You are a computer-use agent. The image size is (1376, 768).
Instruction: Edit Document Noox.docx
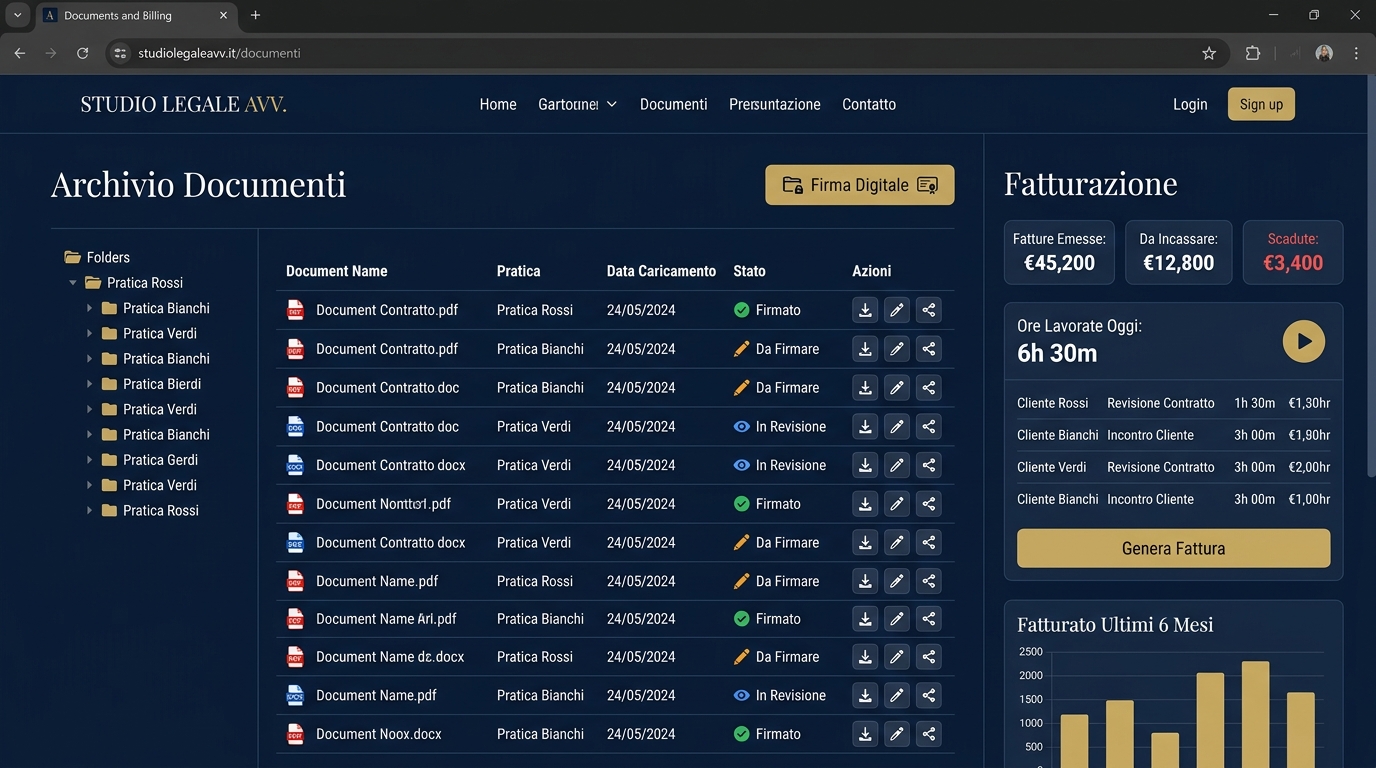897,734
